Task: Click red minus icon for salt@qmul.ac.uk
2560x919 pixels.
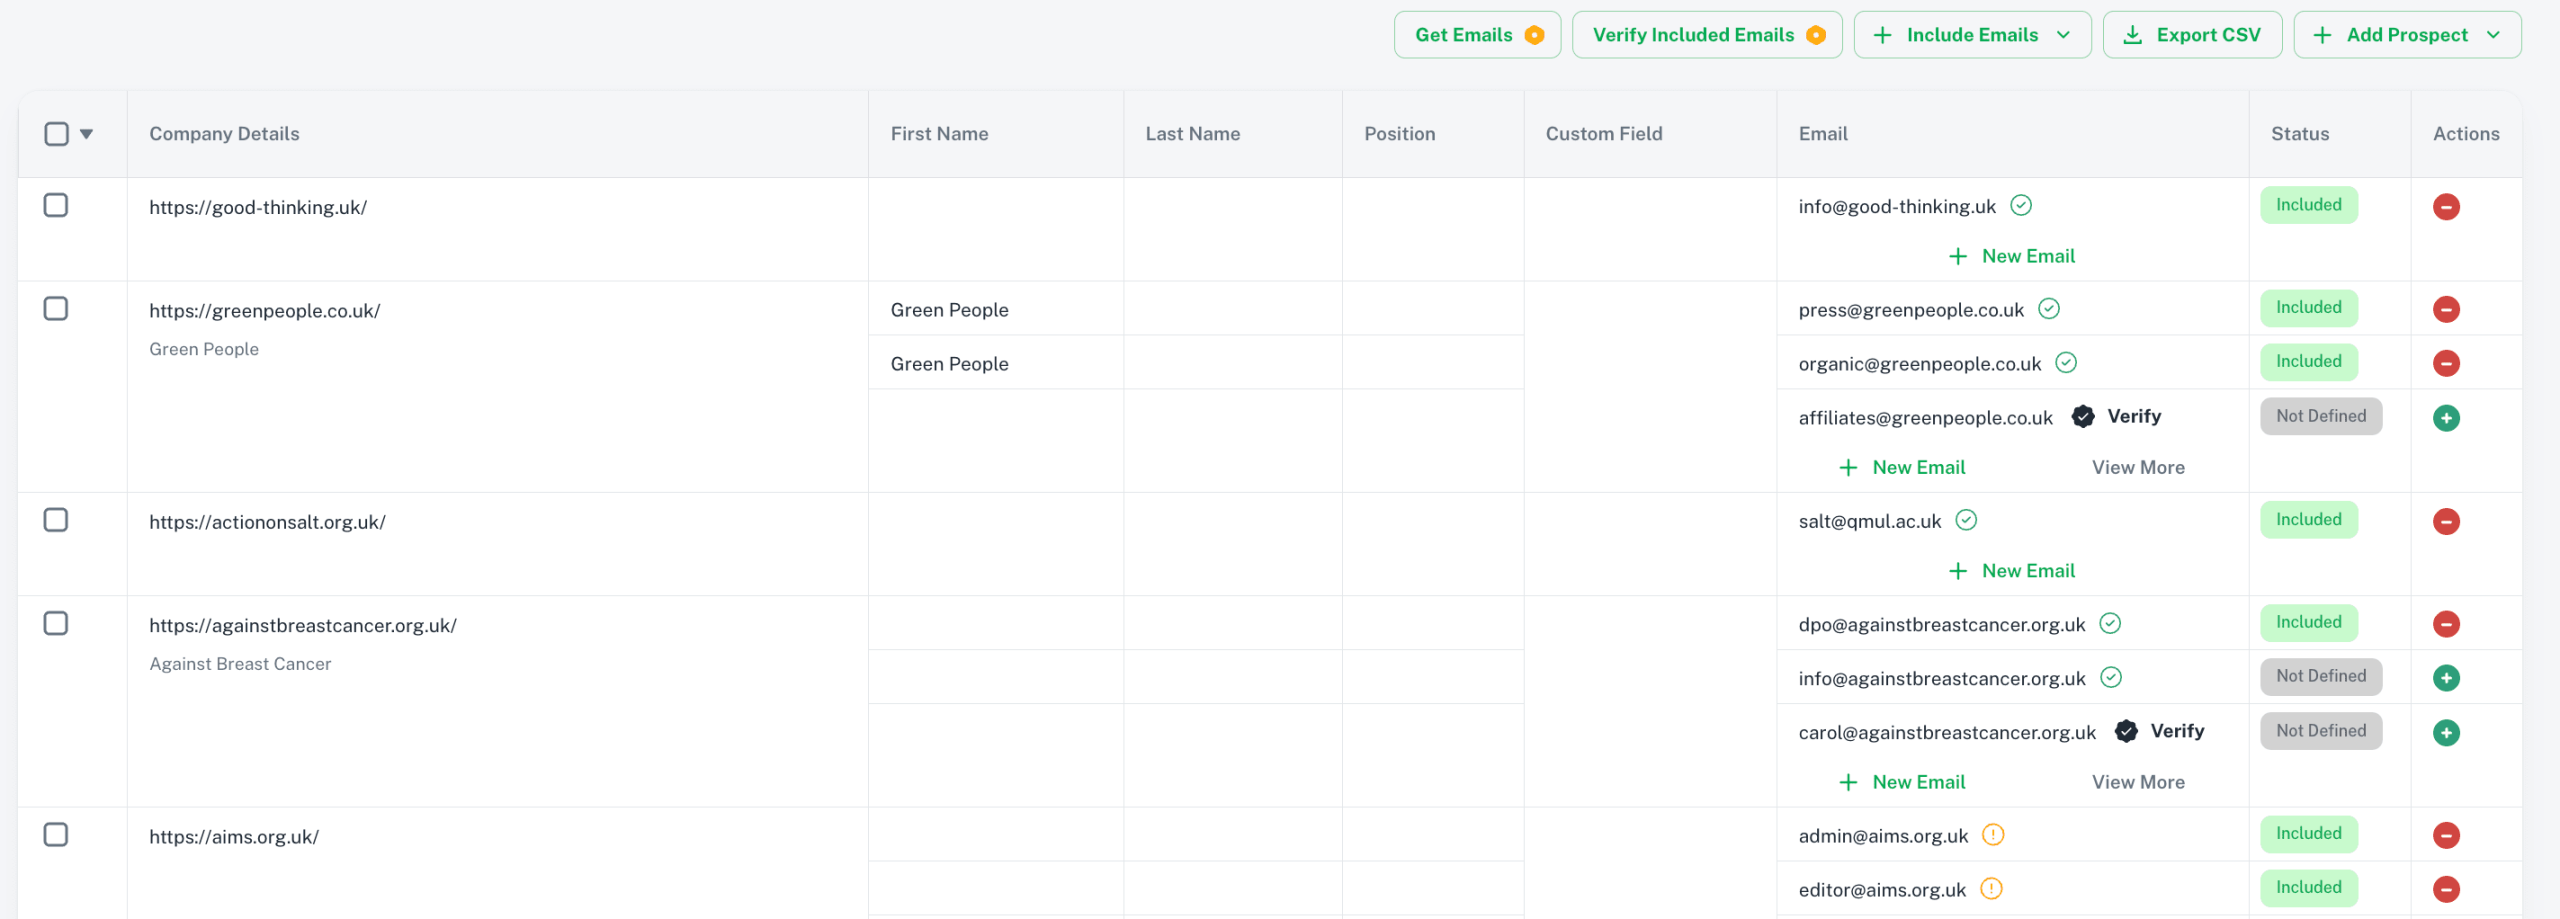Action: tap(2445, 521)
